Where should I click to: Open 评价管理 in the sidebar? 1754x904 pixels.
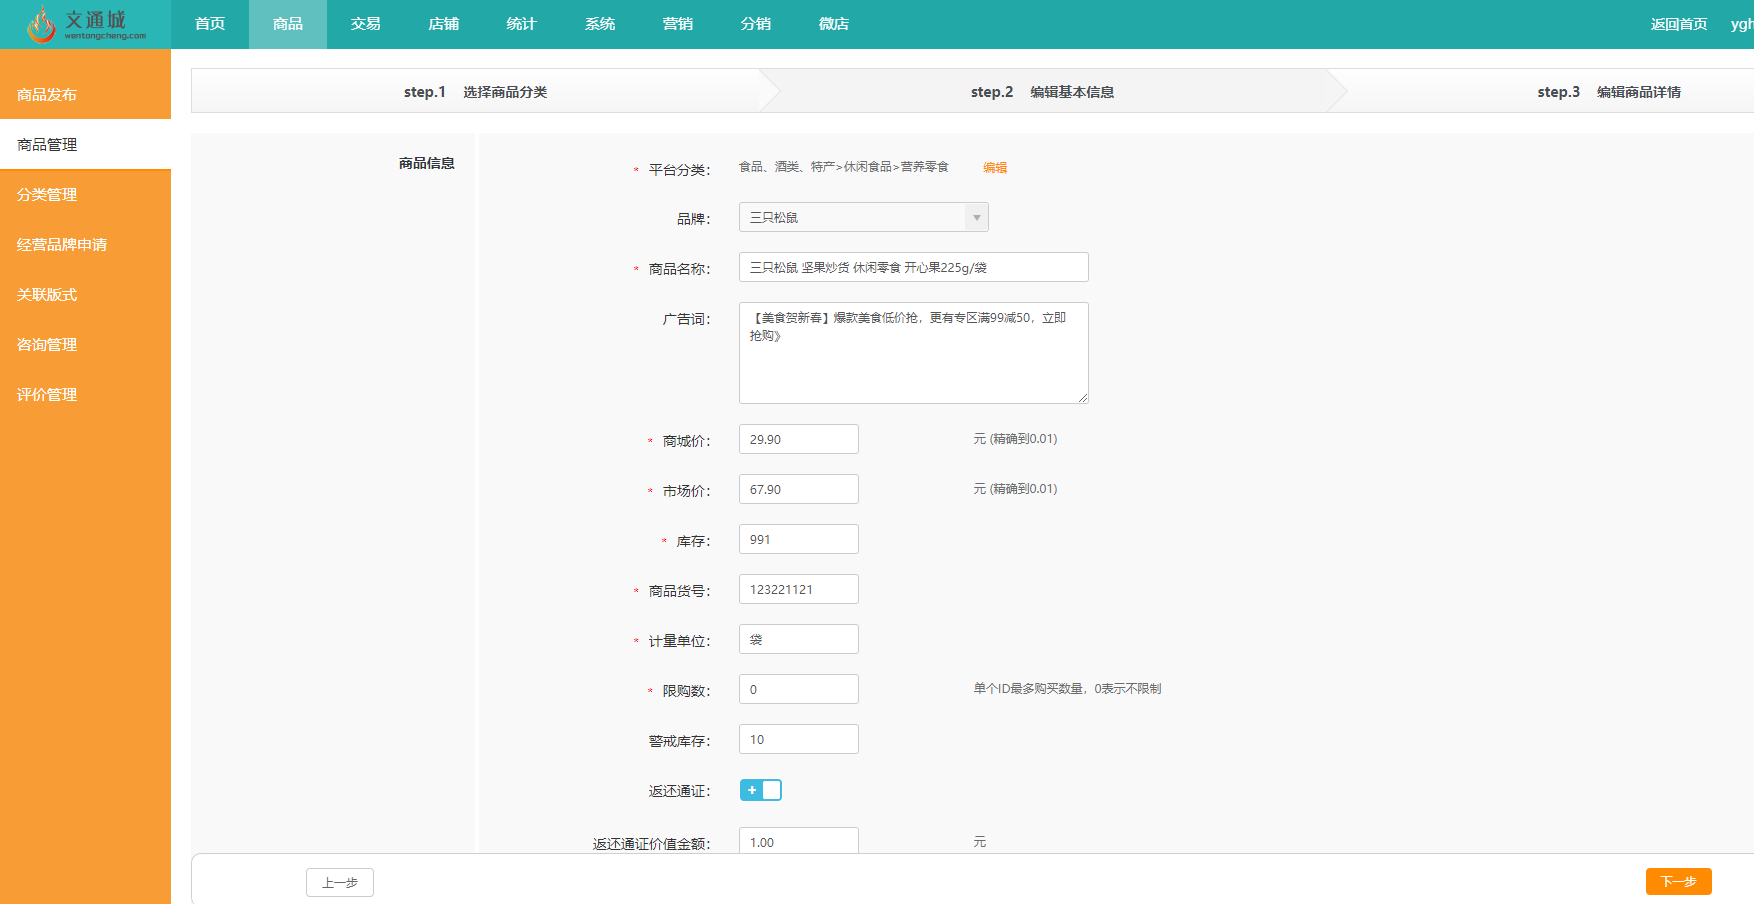pyautogui.click(x=85, y=394)
